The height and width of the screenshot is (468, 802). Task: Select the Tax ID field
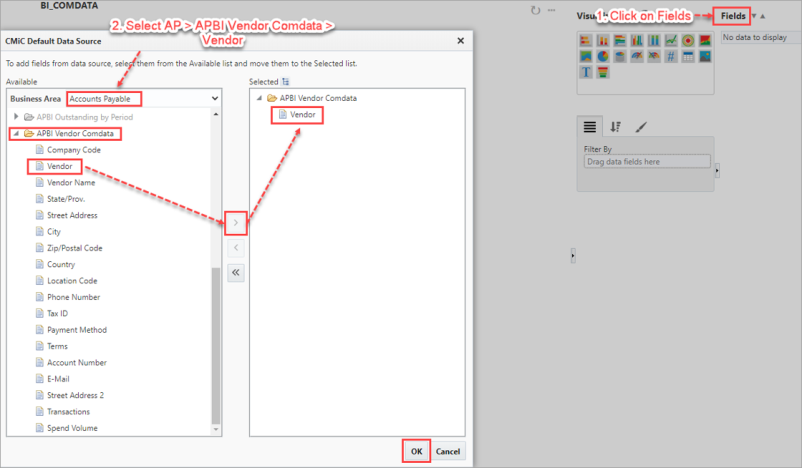[x=57, y=314]
